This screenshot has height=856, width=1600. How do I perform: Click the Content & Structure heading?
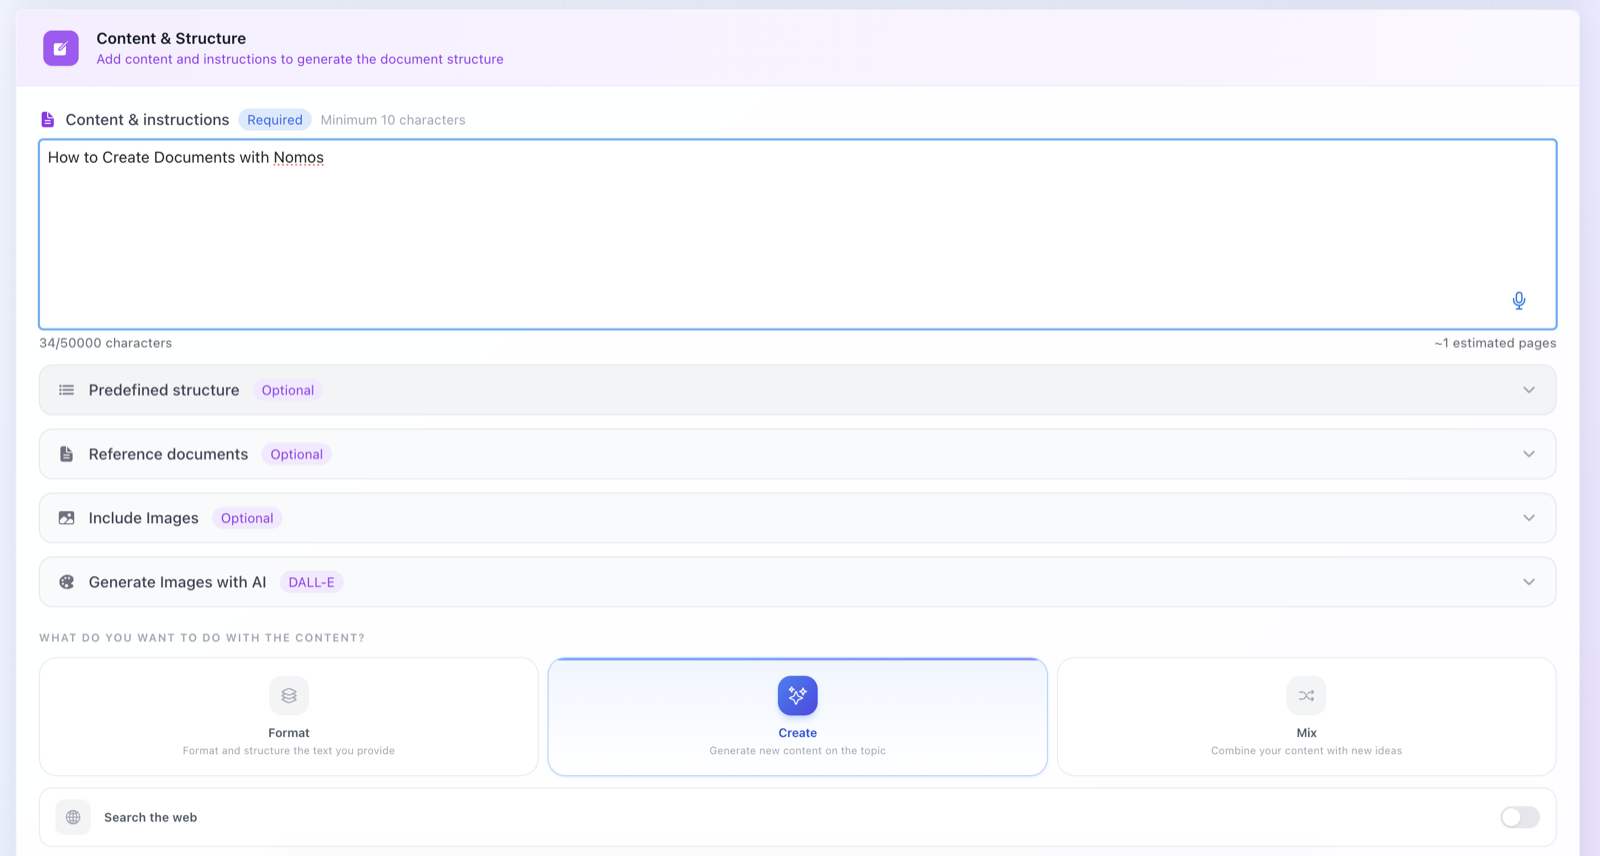(171, 38)
